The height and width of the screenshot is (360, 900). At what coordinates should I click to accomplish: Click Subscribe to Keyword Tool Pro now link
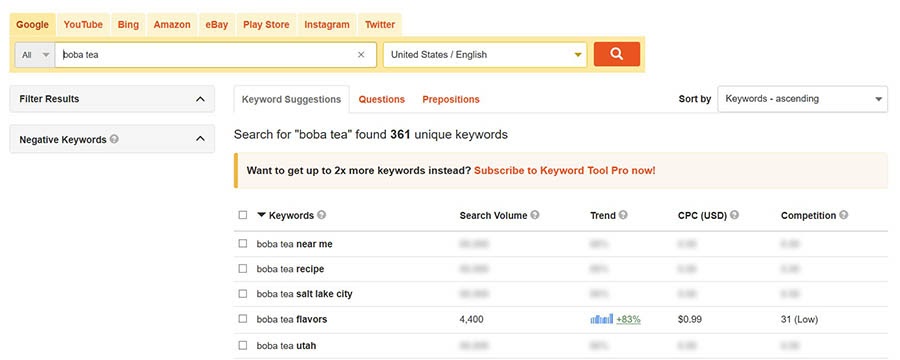pyautogui.click(x=565, y=171)
